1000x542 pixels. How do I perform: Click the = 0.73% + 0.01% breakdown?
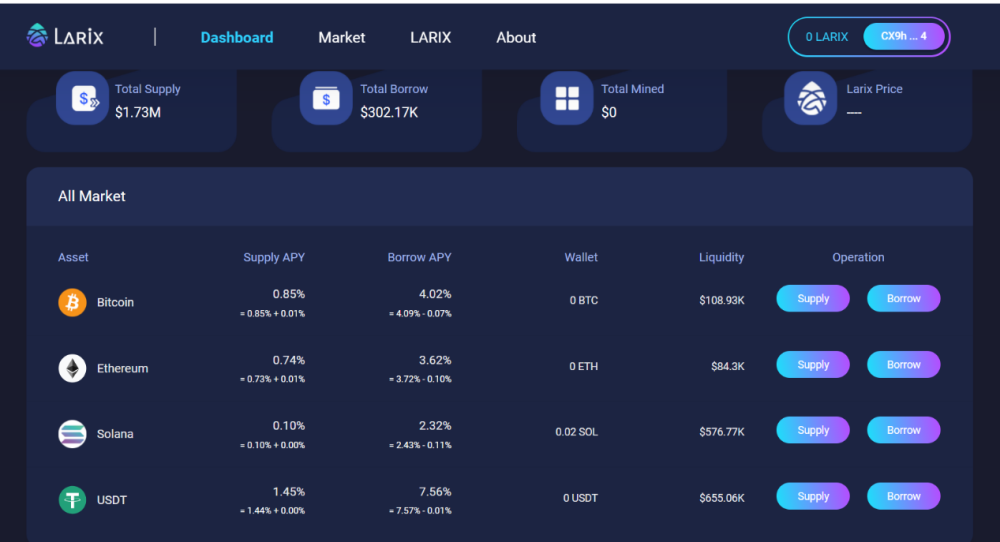tap(272, 379)
